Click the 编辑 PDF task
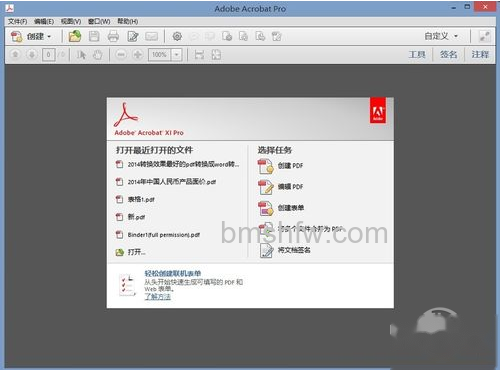500x370 pixels. [290, 187]
